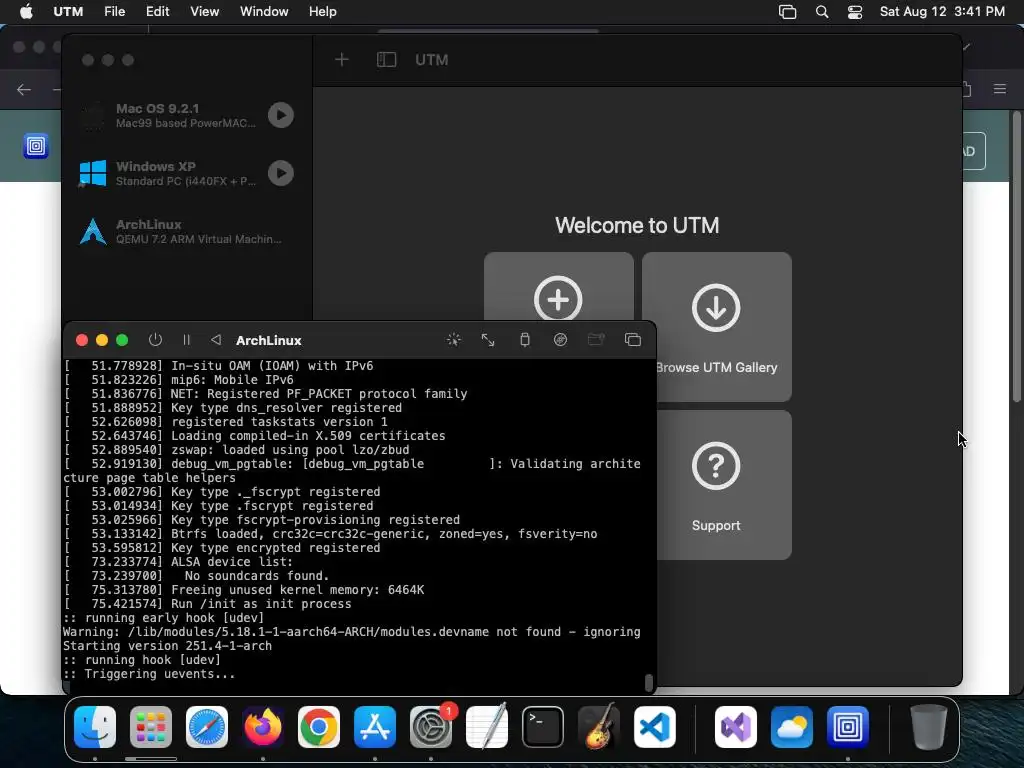
Task: Create a new virtual machine card
Action: [x=558, y=287]
